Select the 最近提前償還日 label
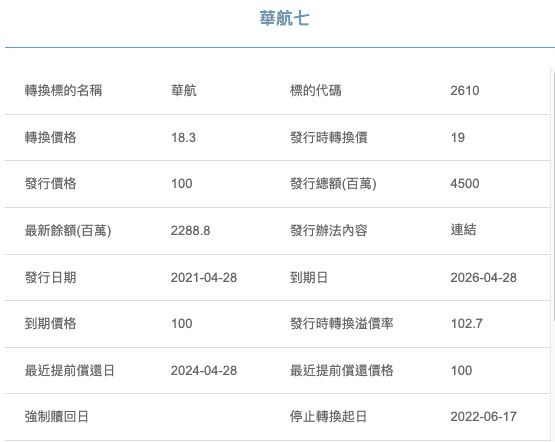The width and height of the screenshot is (555, 442). (69, 371)
